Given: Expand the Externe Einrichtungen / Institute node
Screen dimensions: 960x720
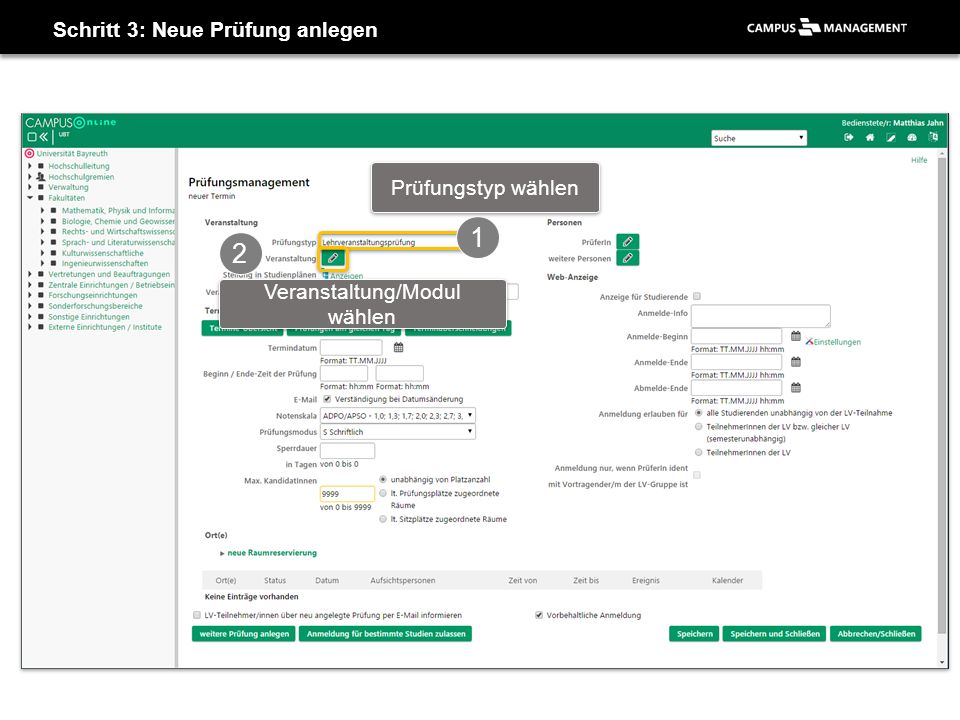Looking at the screenshot, I should [29, 328].
